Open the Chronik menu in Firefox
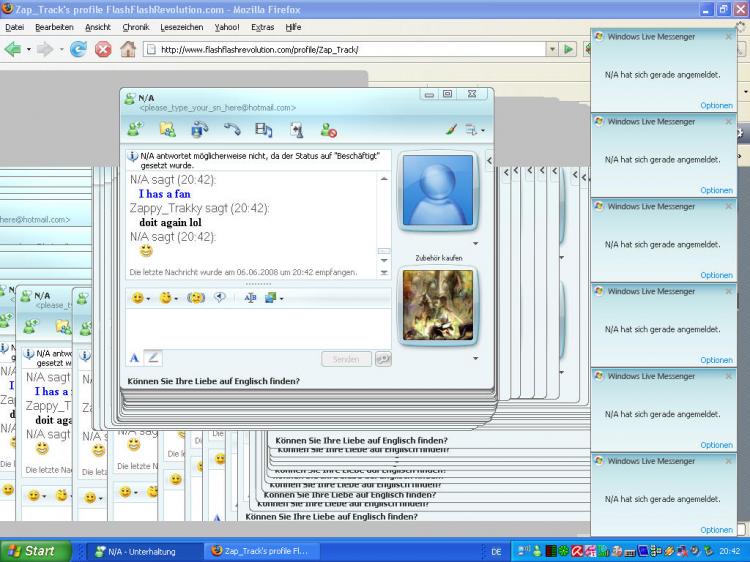Image resolution: width=750 pixels, height=562 pixels. click(135, 27)
